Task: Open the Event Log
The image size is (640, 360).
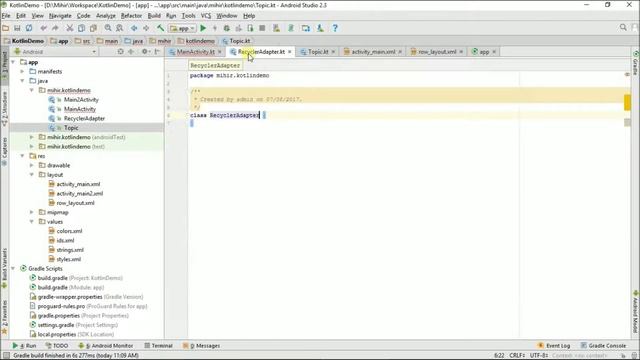Action: (553, 346)
